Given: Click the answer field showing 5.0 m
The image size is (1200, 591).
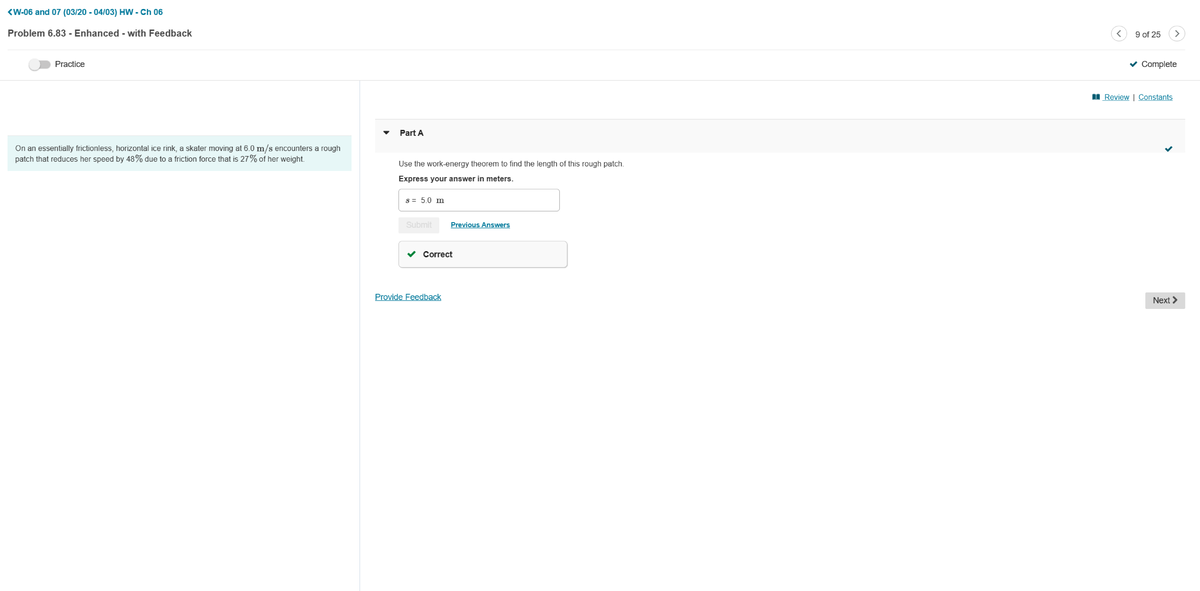Looking at the screenshot, I should [x=479, y=200].
